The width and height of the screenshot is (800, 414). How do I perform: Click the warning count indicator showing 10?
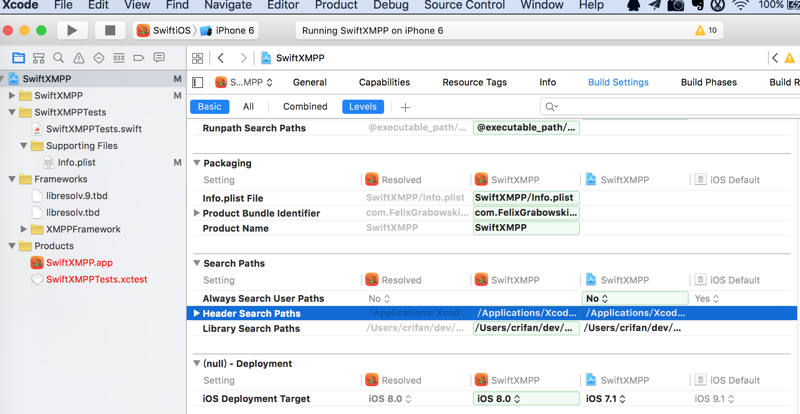(706, 30)
